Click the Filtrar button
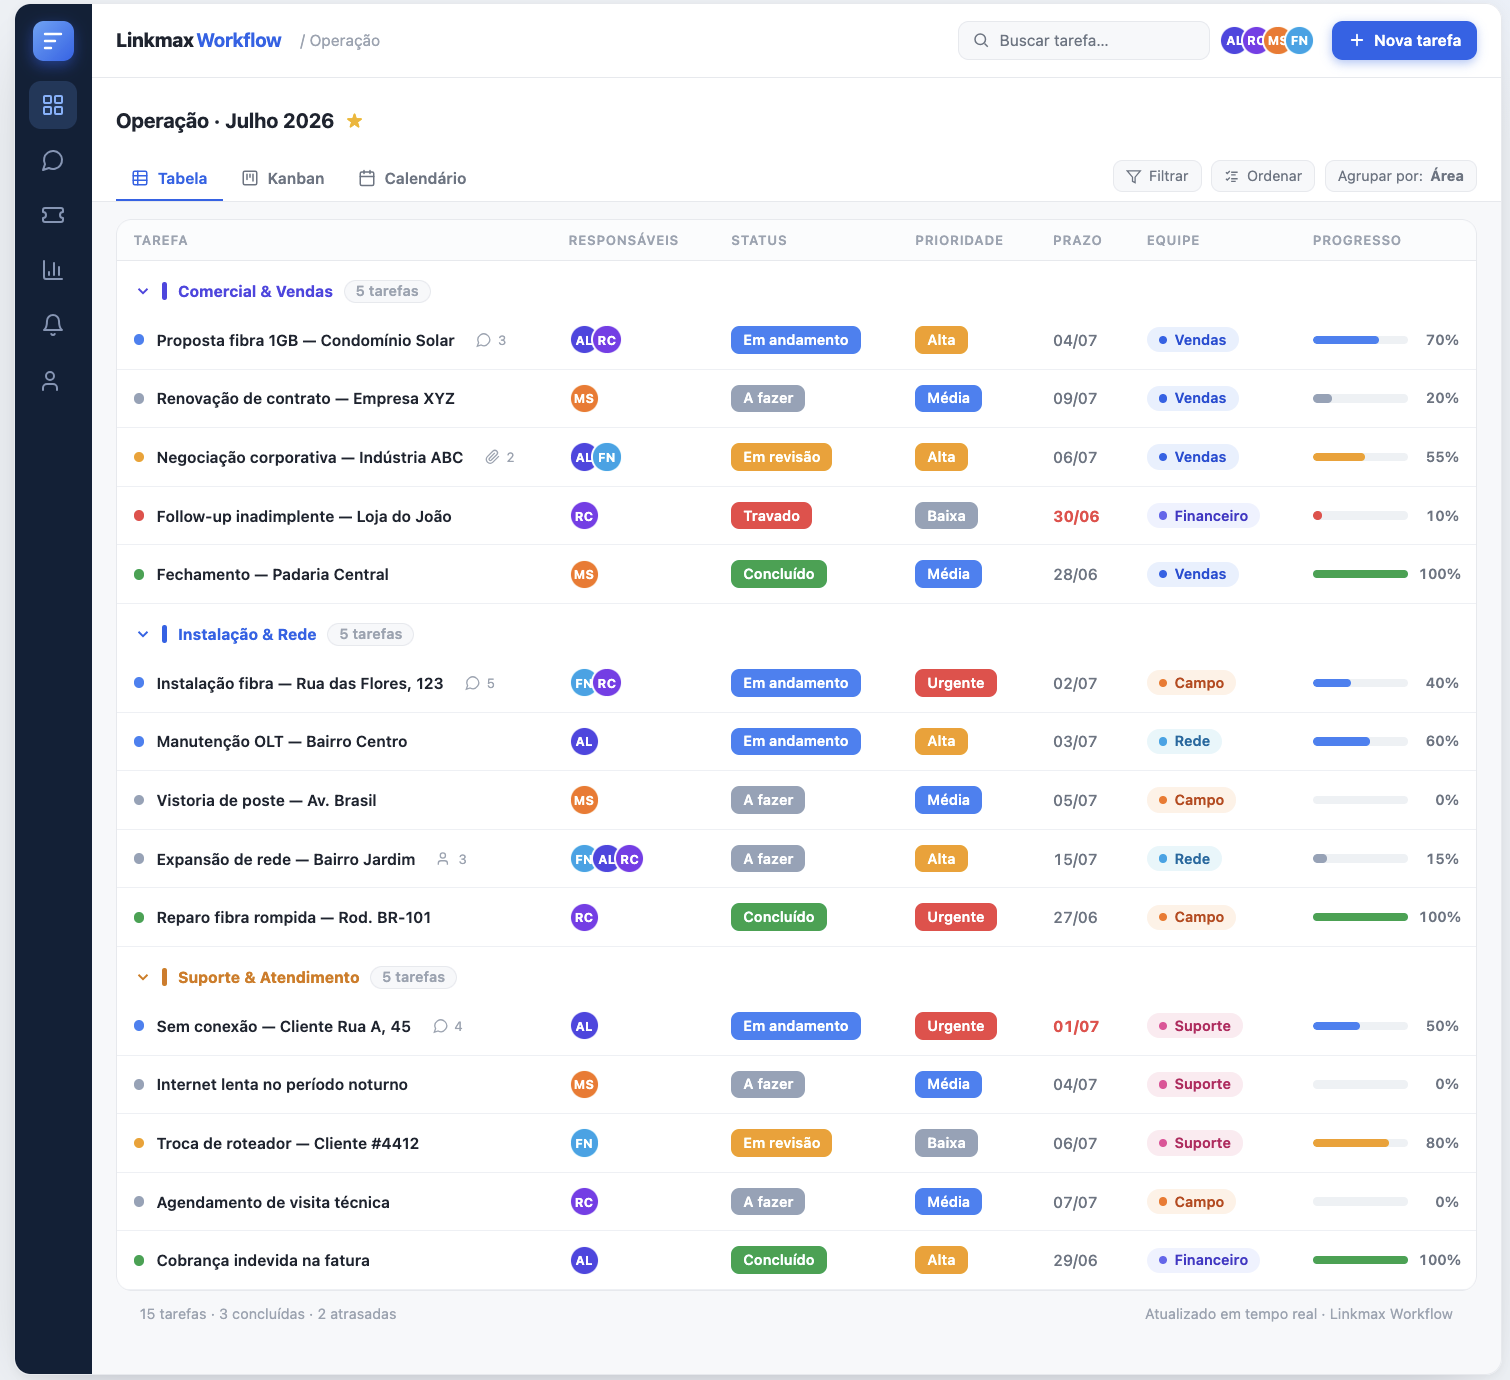The height and width of the screenshot is (1380, 1510). point(1157,176)
